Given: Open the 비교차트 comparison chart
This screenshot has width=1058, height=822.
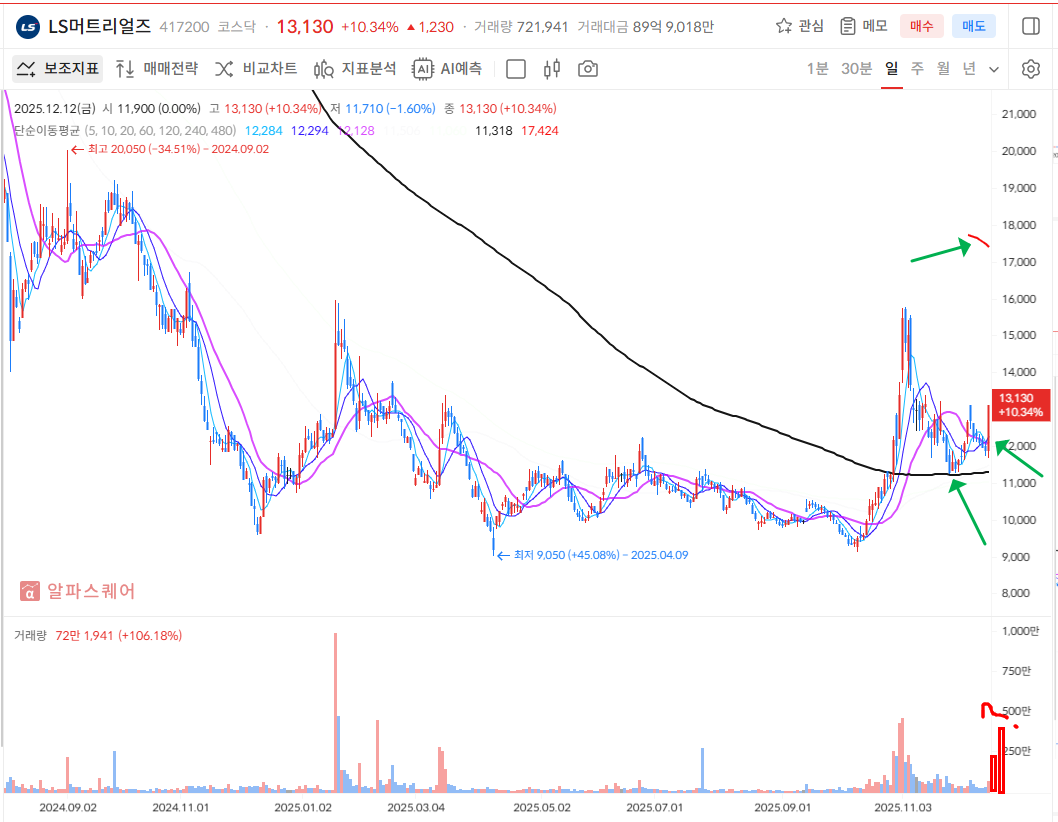Looking at the screenshot, I should (256, 69).
